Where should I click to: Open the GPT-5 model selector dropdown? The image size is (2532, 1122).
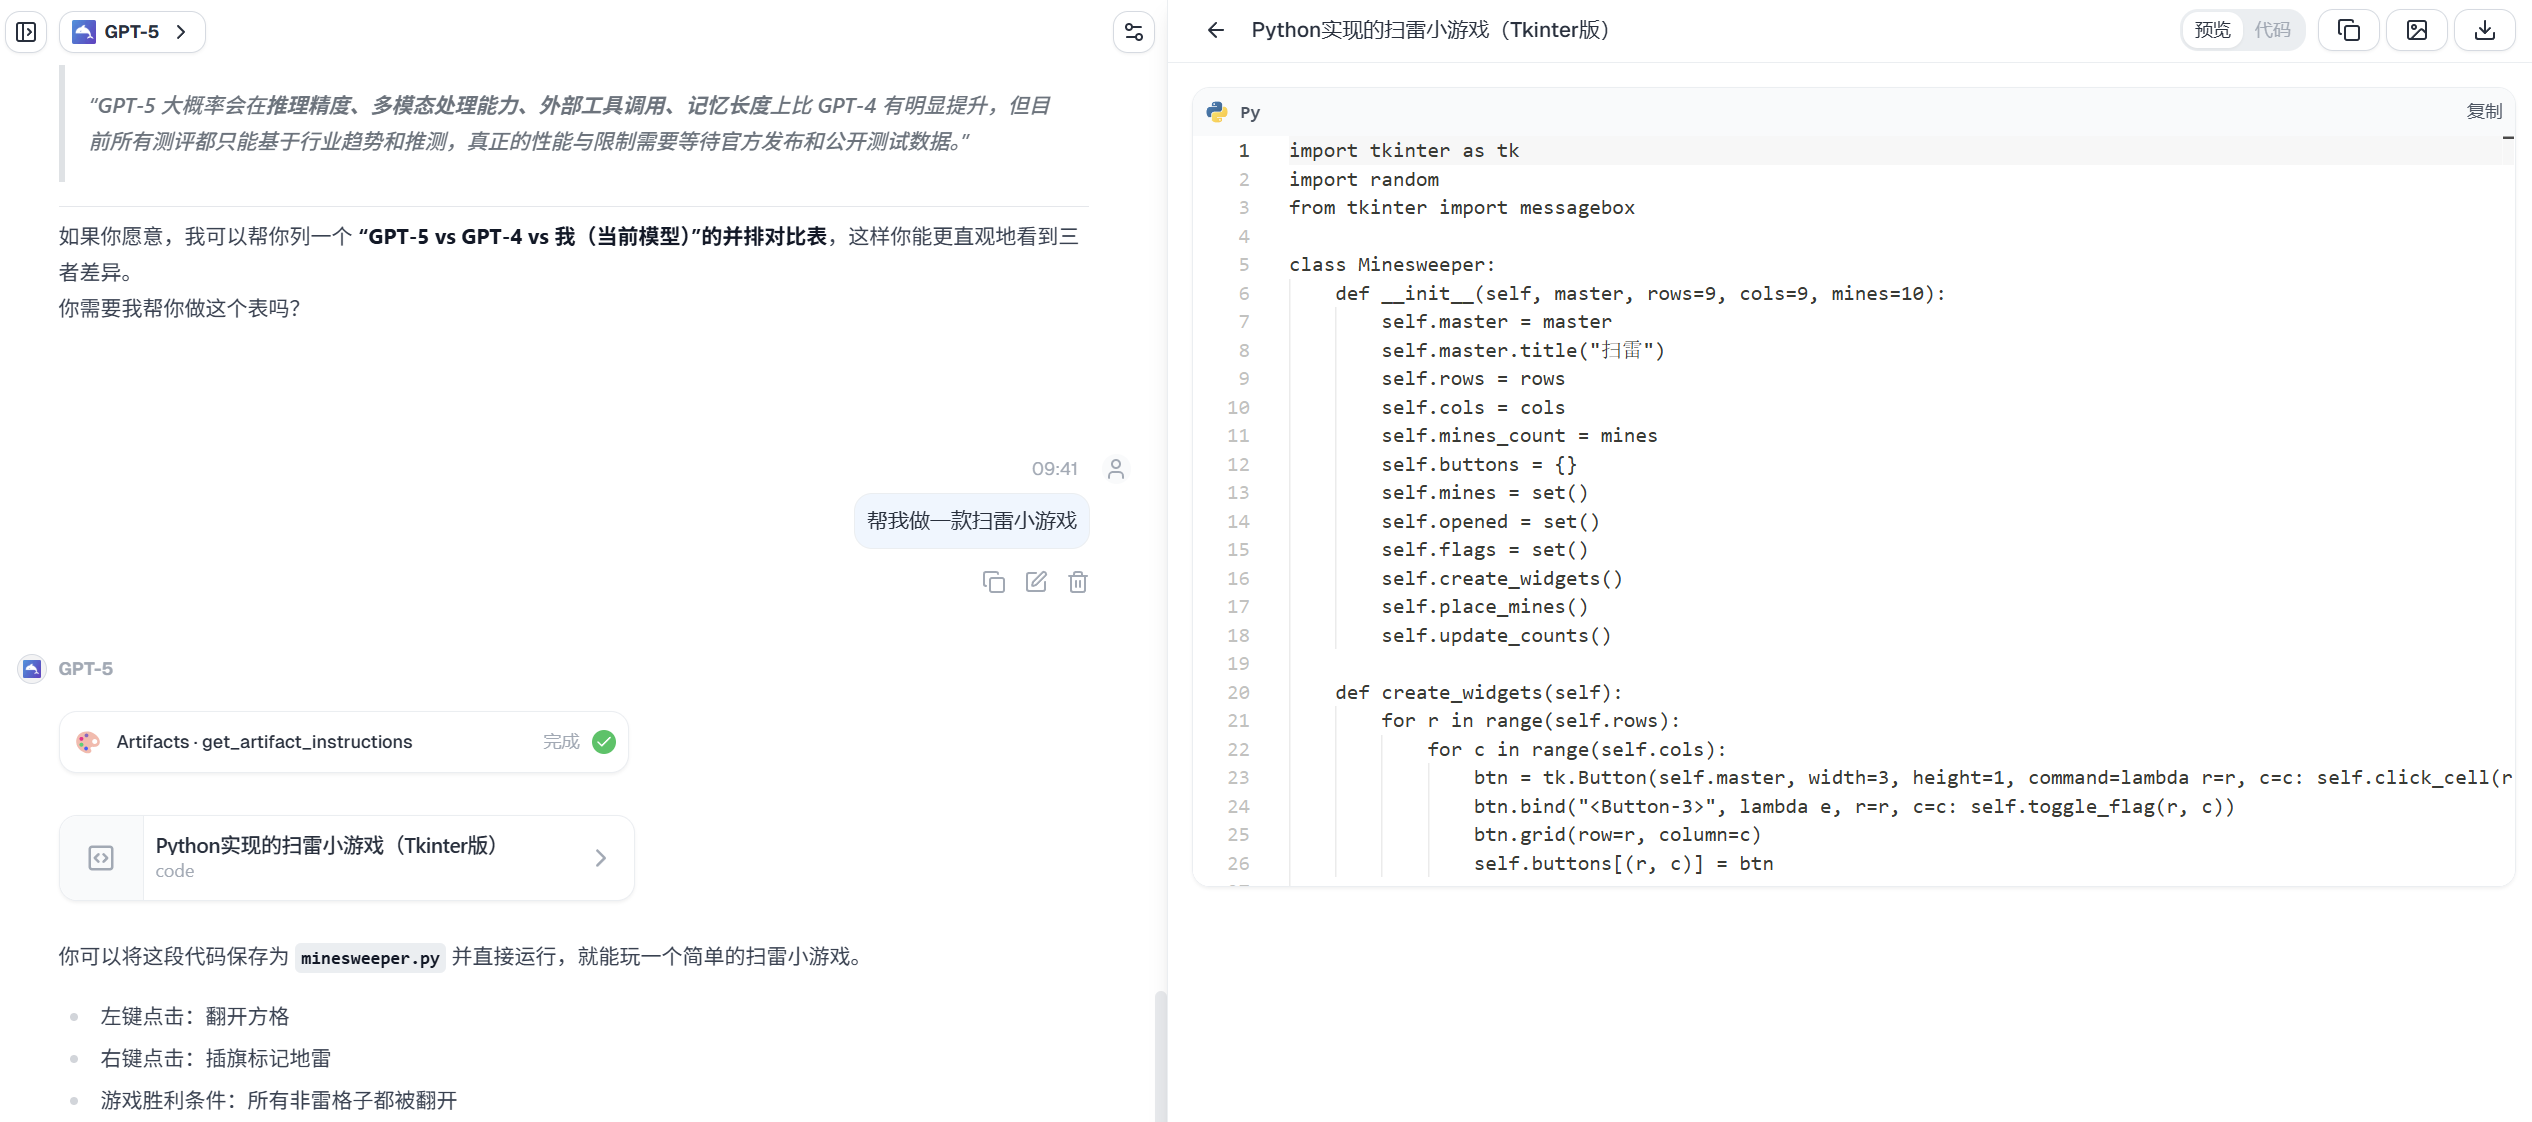(x=132, y=31)
